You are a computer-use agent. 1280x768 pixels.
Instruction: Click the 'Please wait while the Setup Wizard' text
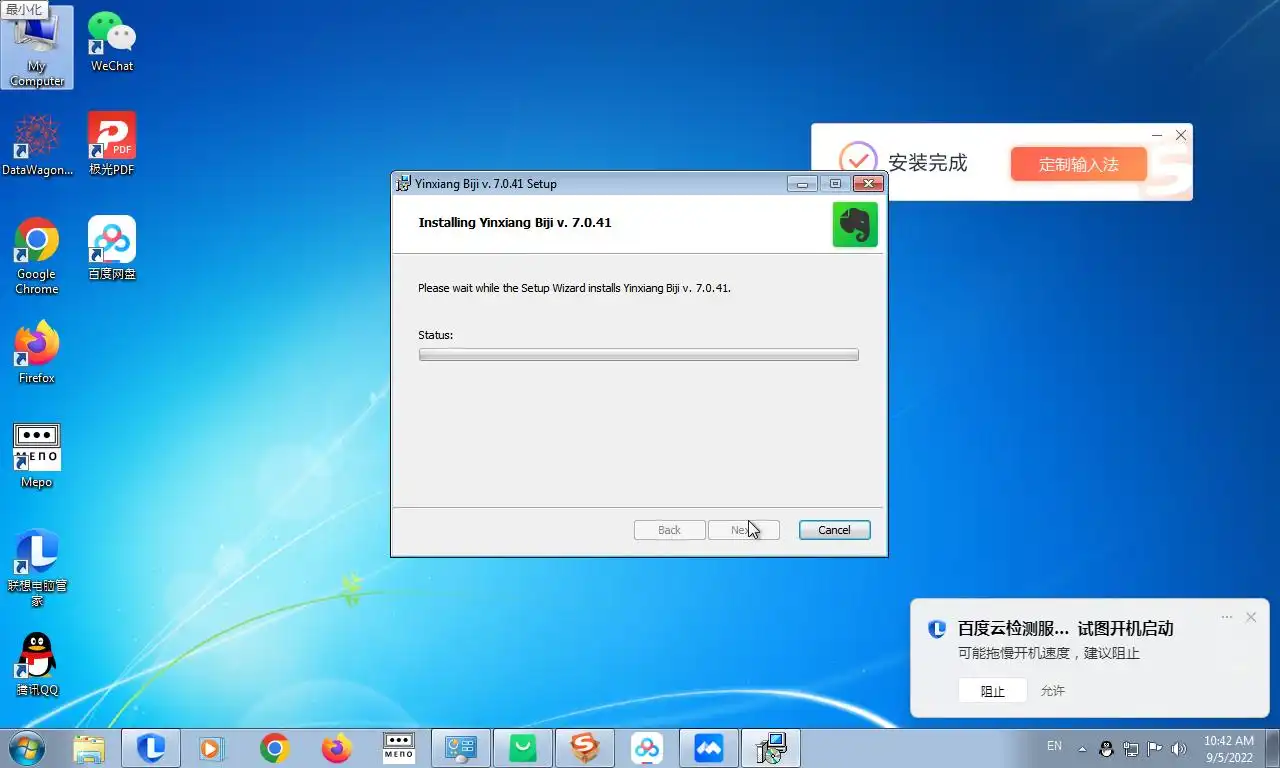coord(574,288)
